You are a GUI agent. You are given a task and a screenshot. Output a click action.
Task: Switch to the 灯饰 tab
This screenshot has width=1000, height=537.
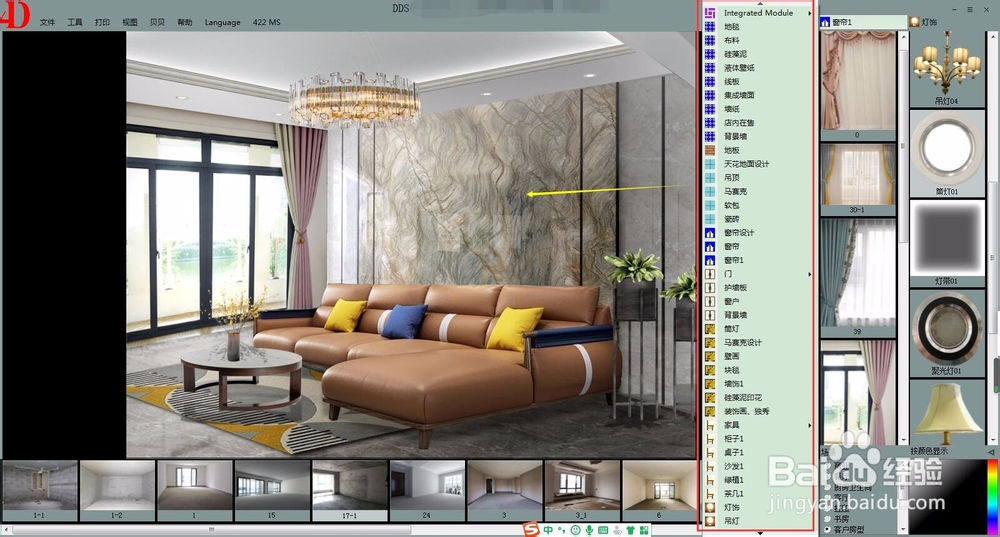[923, 22]
